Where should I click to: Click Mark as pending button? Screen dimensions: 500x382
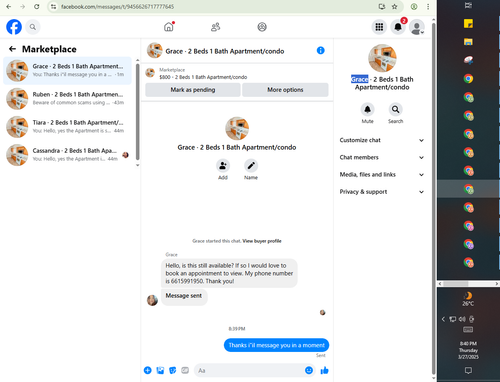click(x=193, y=90)
